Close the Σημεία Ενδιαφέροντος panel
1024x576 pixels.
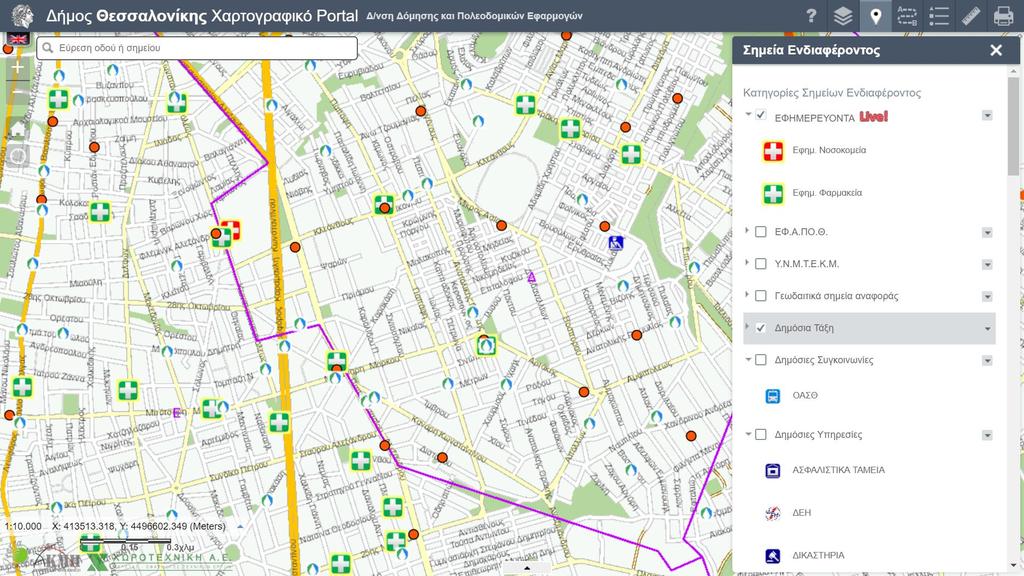(x=996, y=50)
